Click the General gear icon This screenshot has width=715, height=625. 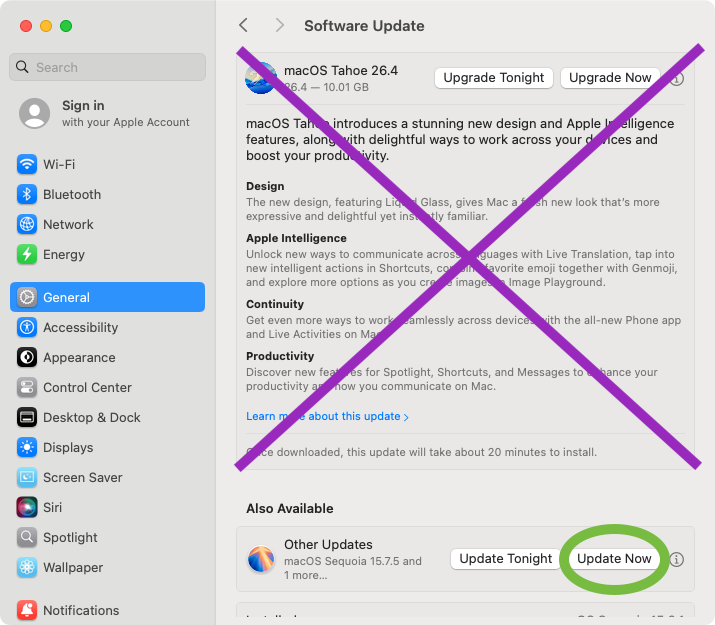[x=27, y=297]
